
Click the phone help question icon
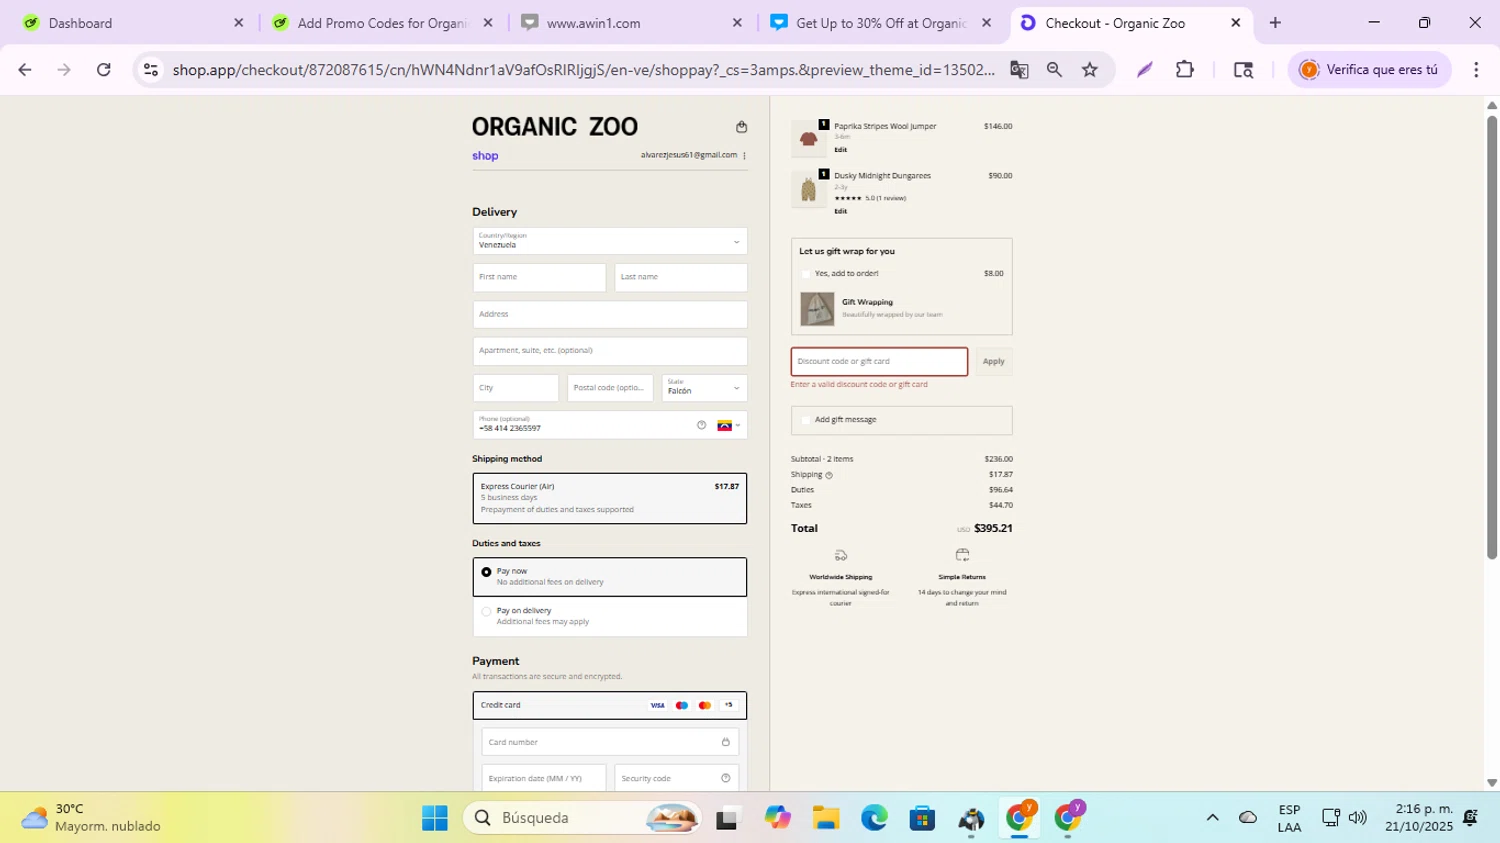701,425
